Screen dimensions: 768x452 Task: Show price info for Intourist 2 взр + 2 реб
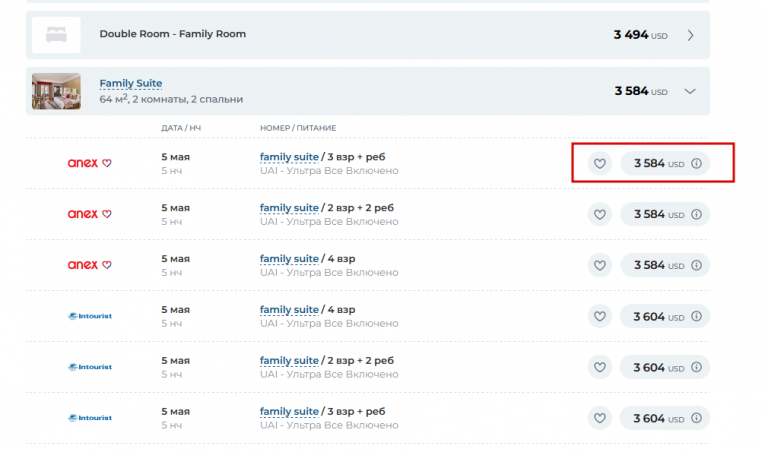tap(696, 367)
